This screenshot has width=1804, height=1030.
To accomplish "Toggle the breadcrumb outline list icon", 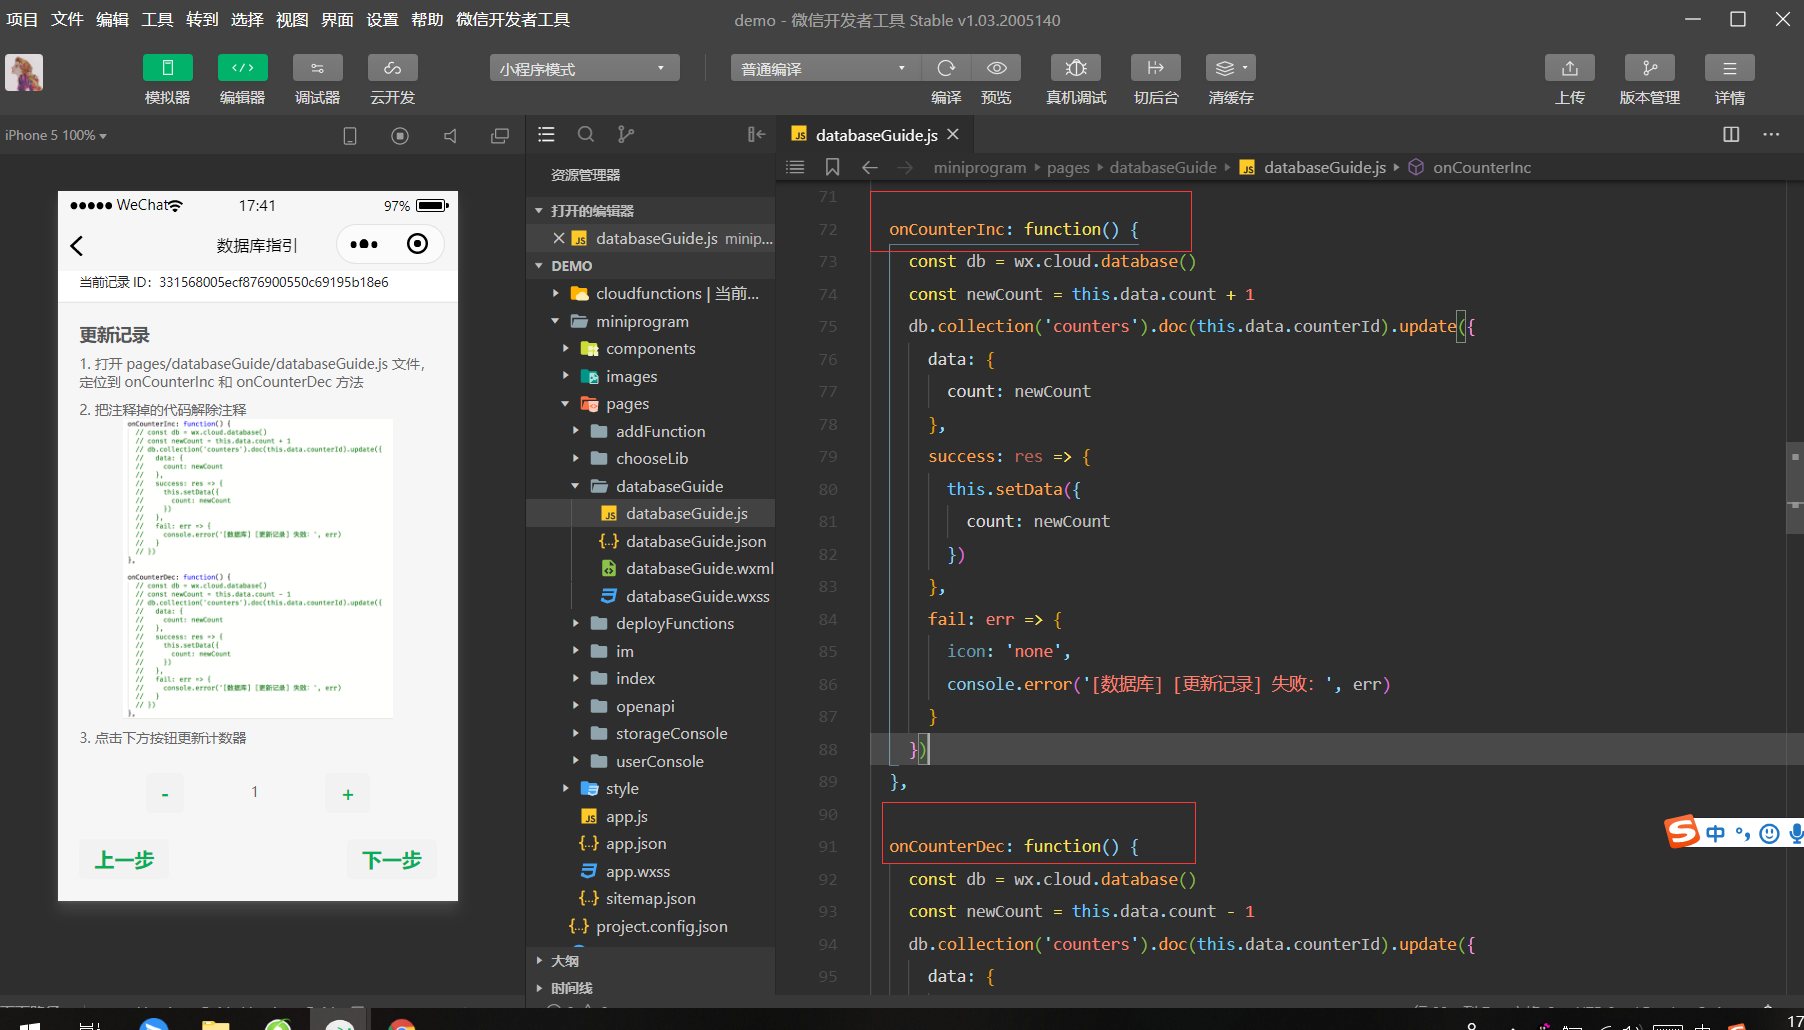I will (x=795, y=167).
